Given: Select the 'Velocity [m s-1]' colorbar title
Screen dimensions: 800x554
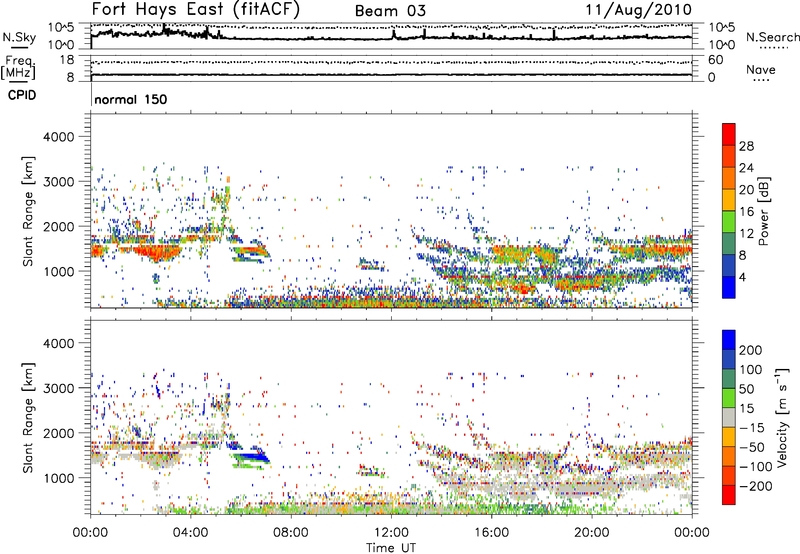Looking at the screenshot, I should [x=783, y=417].
